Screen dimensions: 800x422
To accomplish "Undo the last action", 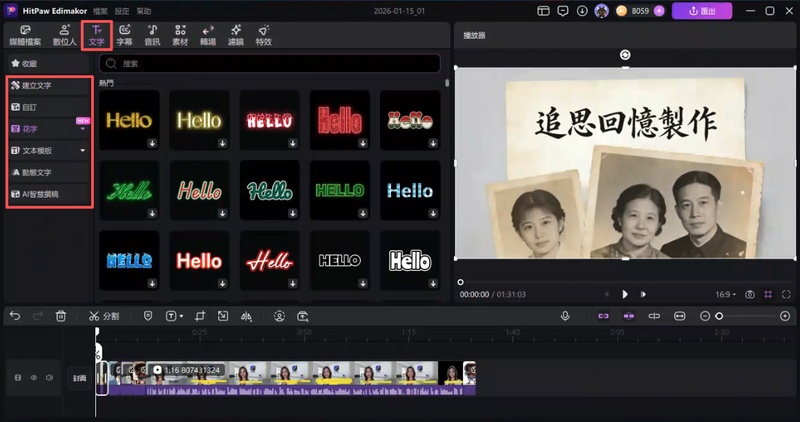I will (15, 316).
